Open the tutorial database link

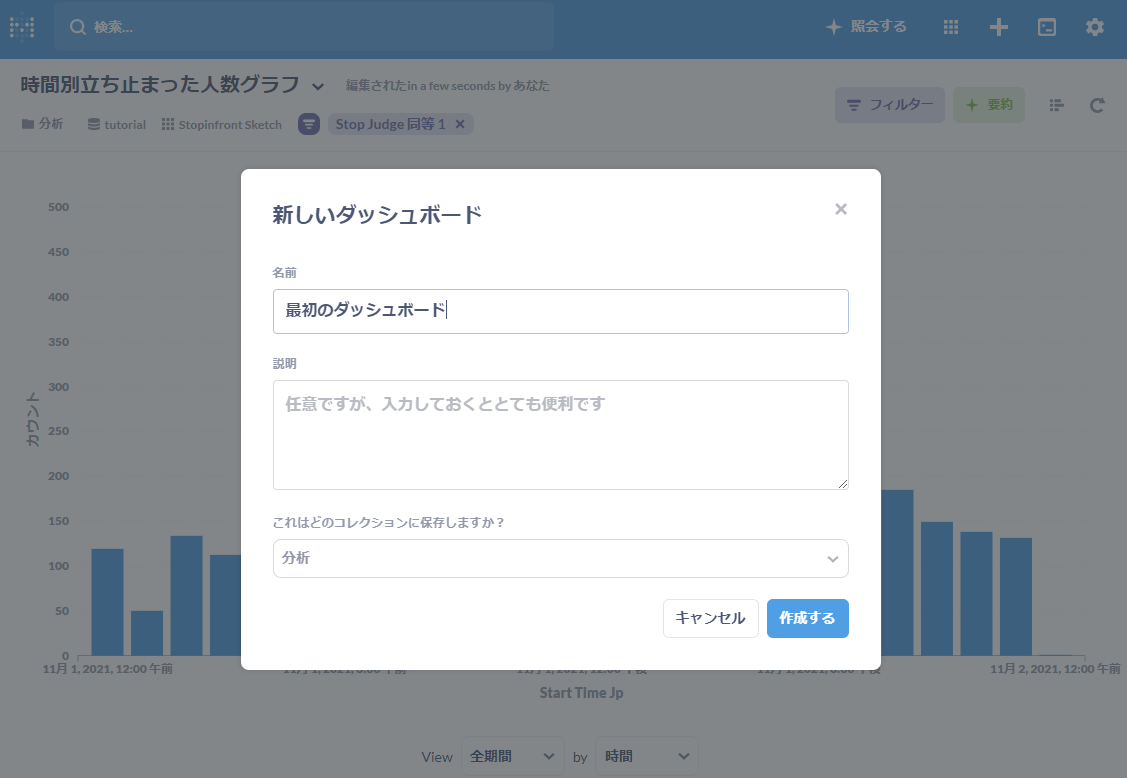tap(117, 125)
